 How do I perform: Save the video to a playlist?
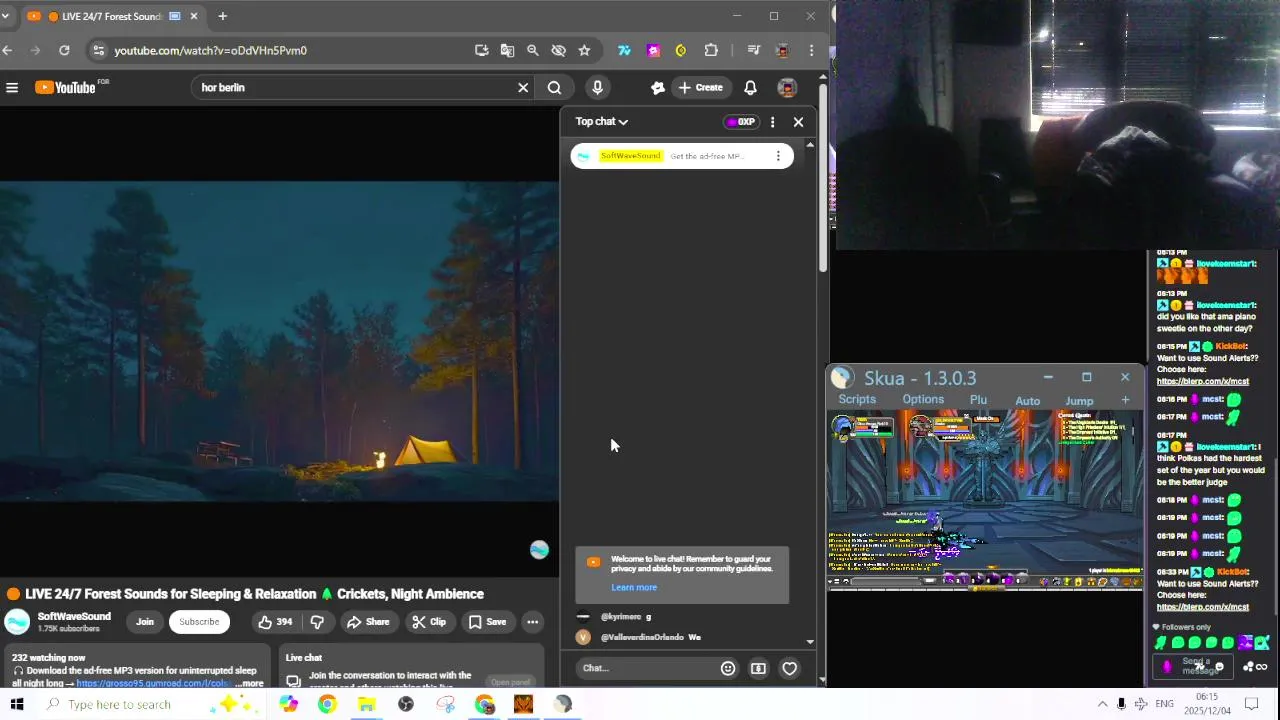coord(487,622)
